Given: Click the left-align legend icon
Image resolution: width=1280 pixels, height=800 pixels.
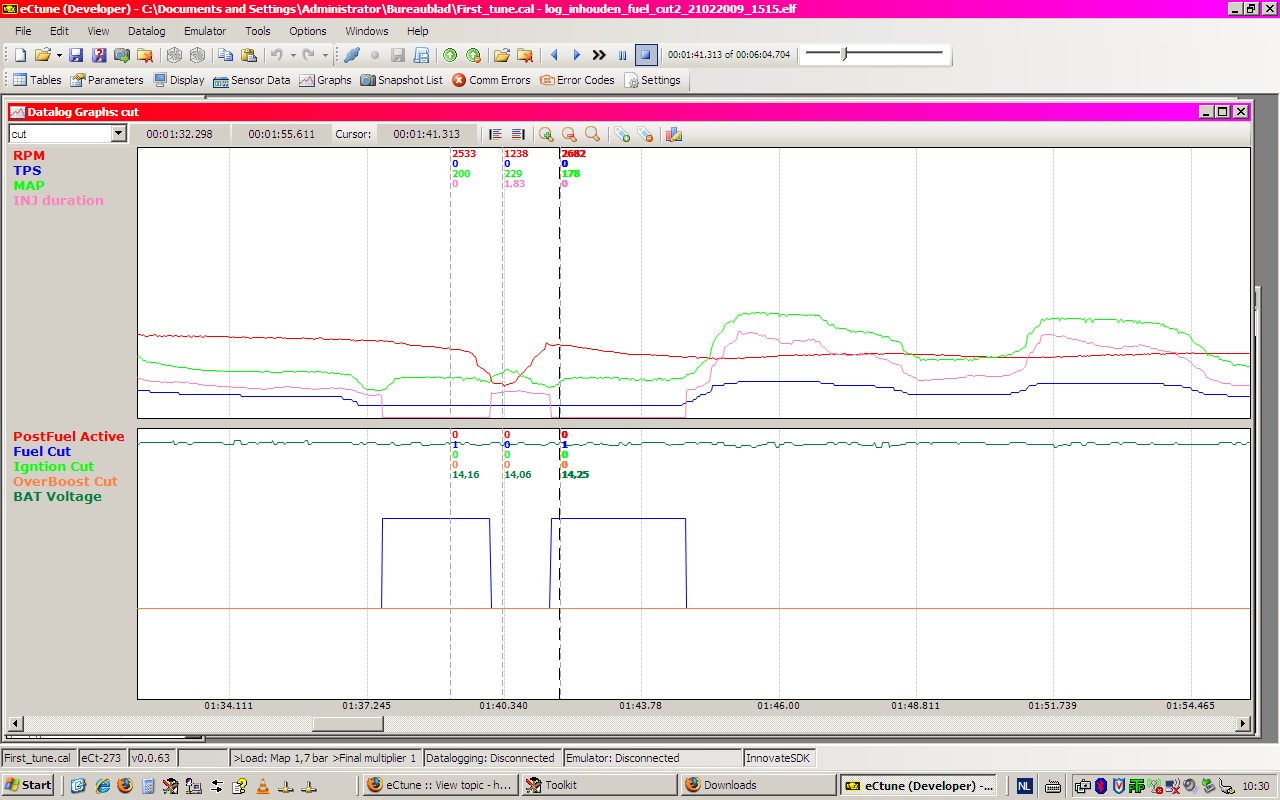Looking at the screenshot, I should click(x=495, y=134).
